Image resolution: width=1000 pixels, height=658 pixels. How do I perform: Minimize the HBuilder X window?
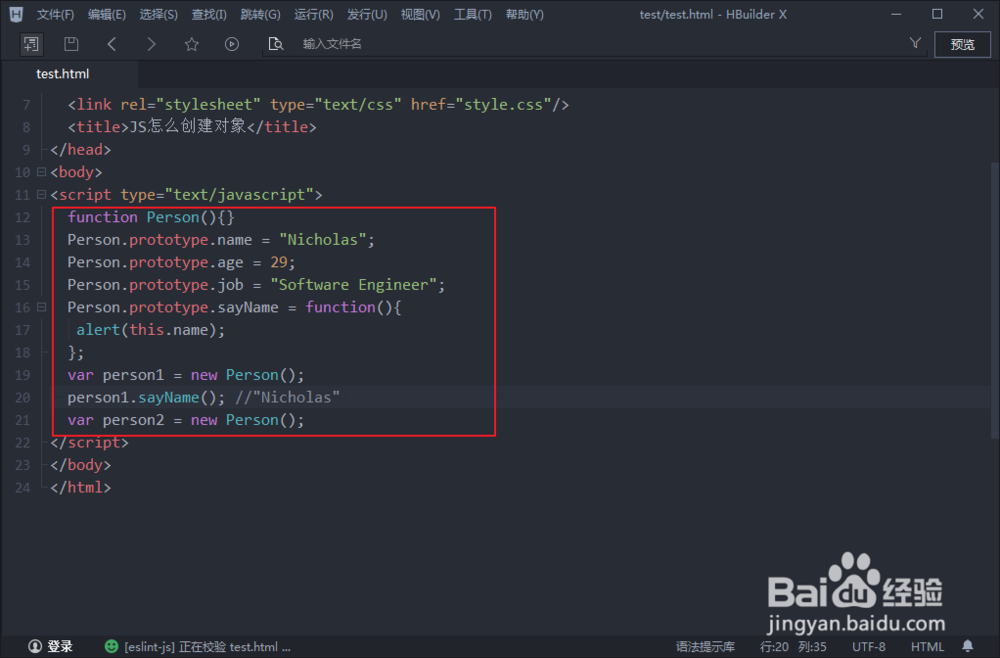click(896, 14)
